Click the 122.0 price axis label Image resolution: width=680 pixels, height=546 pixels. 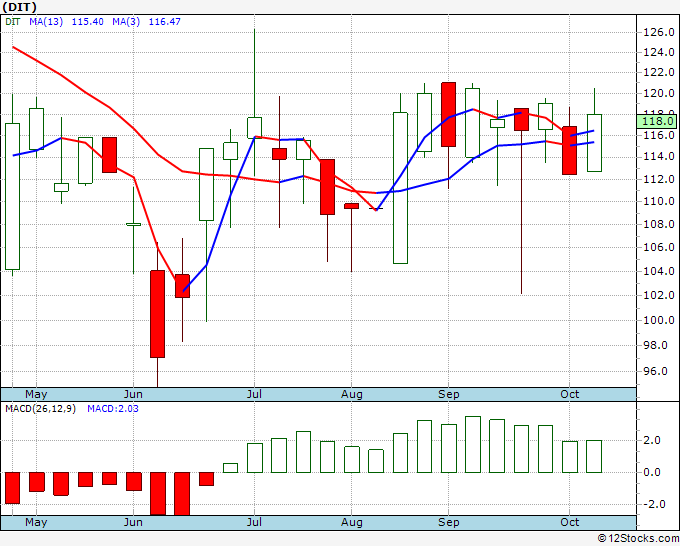point(659,72)
